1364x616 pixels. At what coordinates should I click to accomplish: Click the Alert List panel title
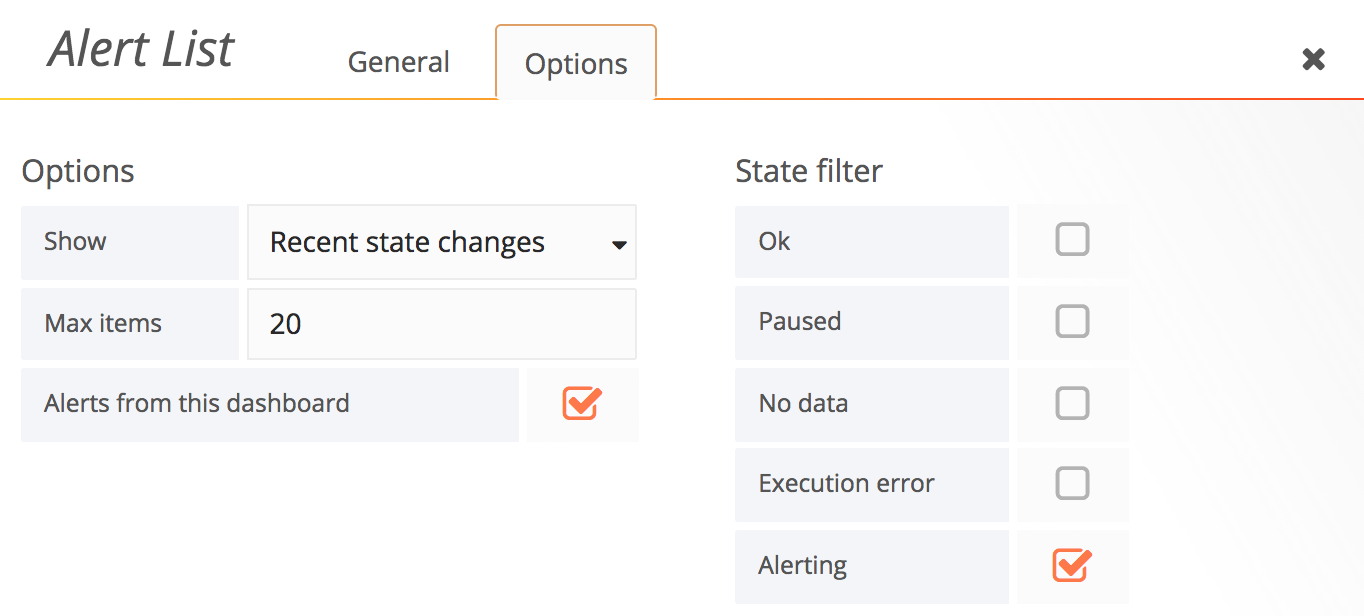pos(140,48)
